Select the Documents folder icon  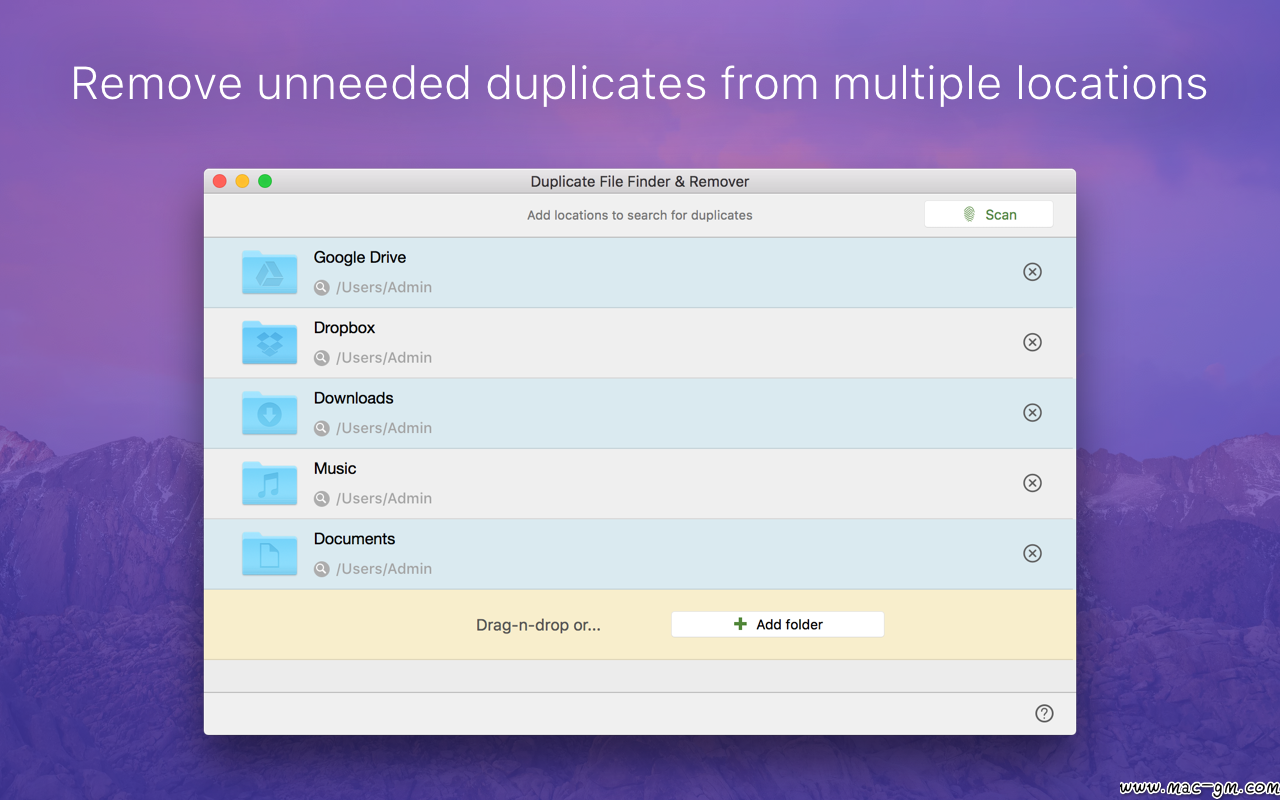click(269, 553)
